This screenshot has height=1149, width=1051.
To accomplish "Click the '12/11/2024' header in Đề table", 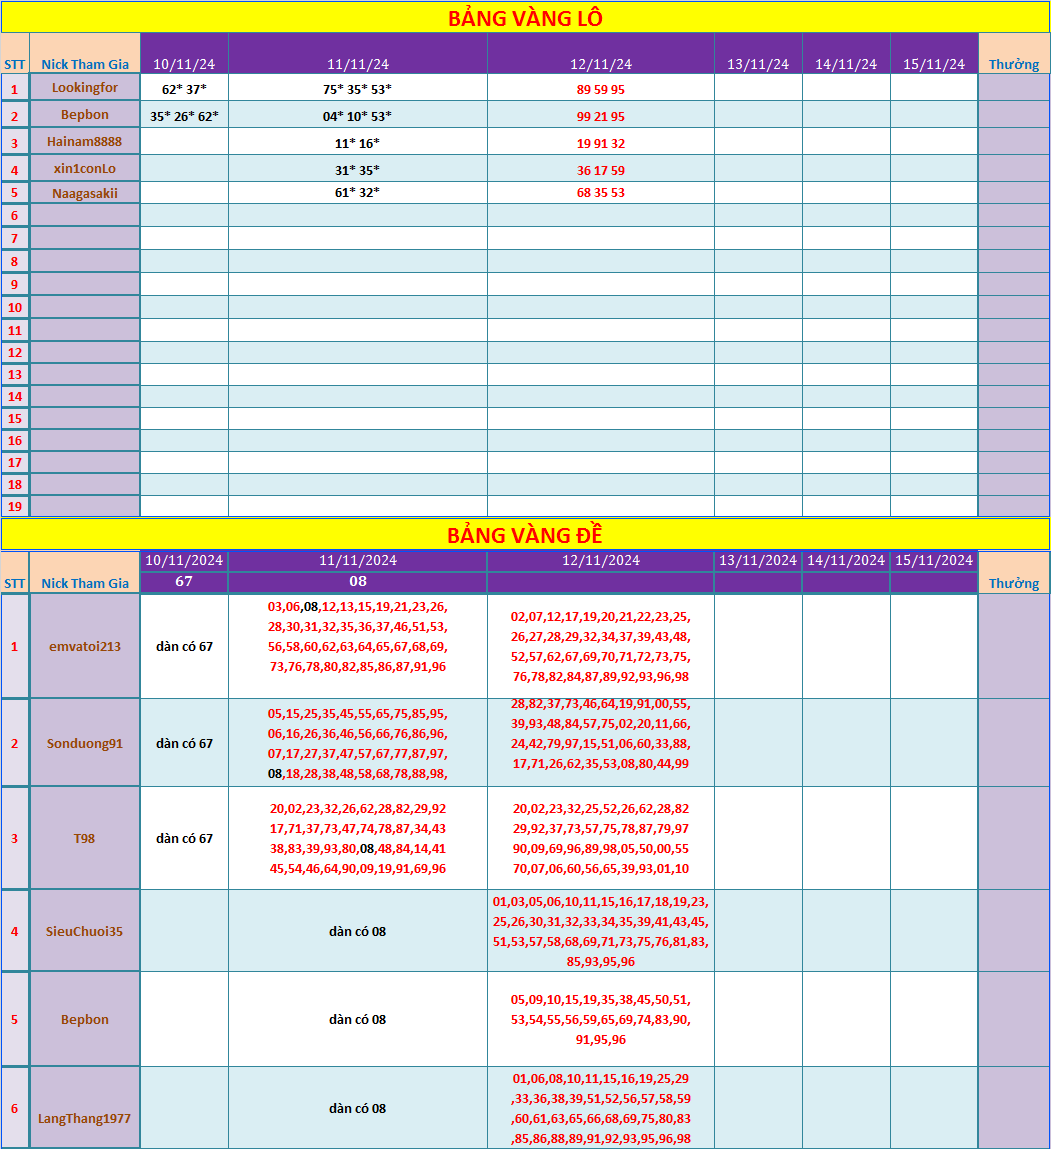I will [601, 560].
